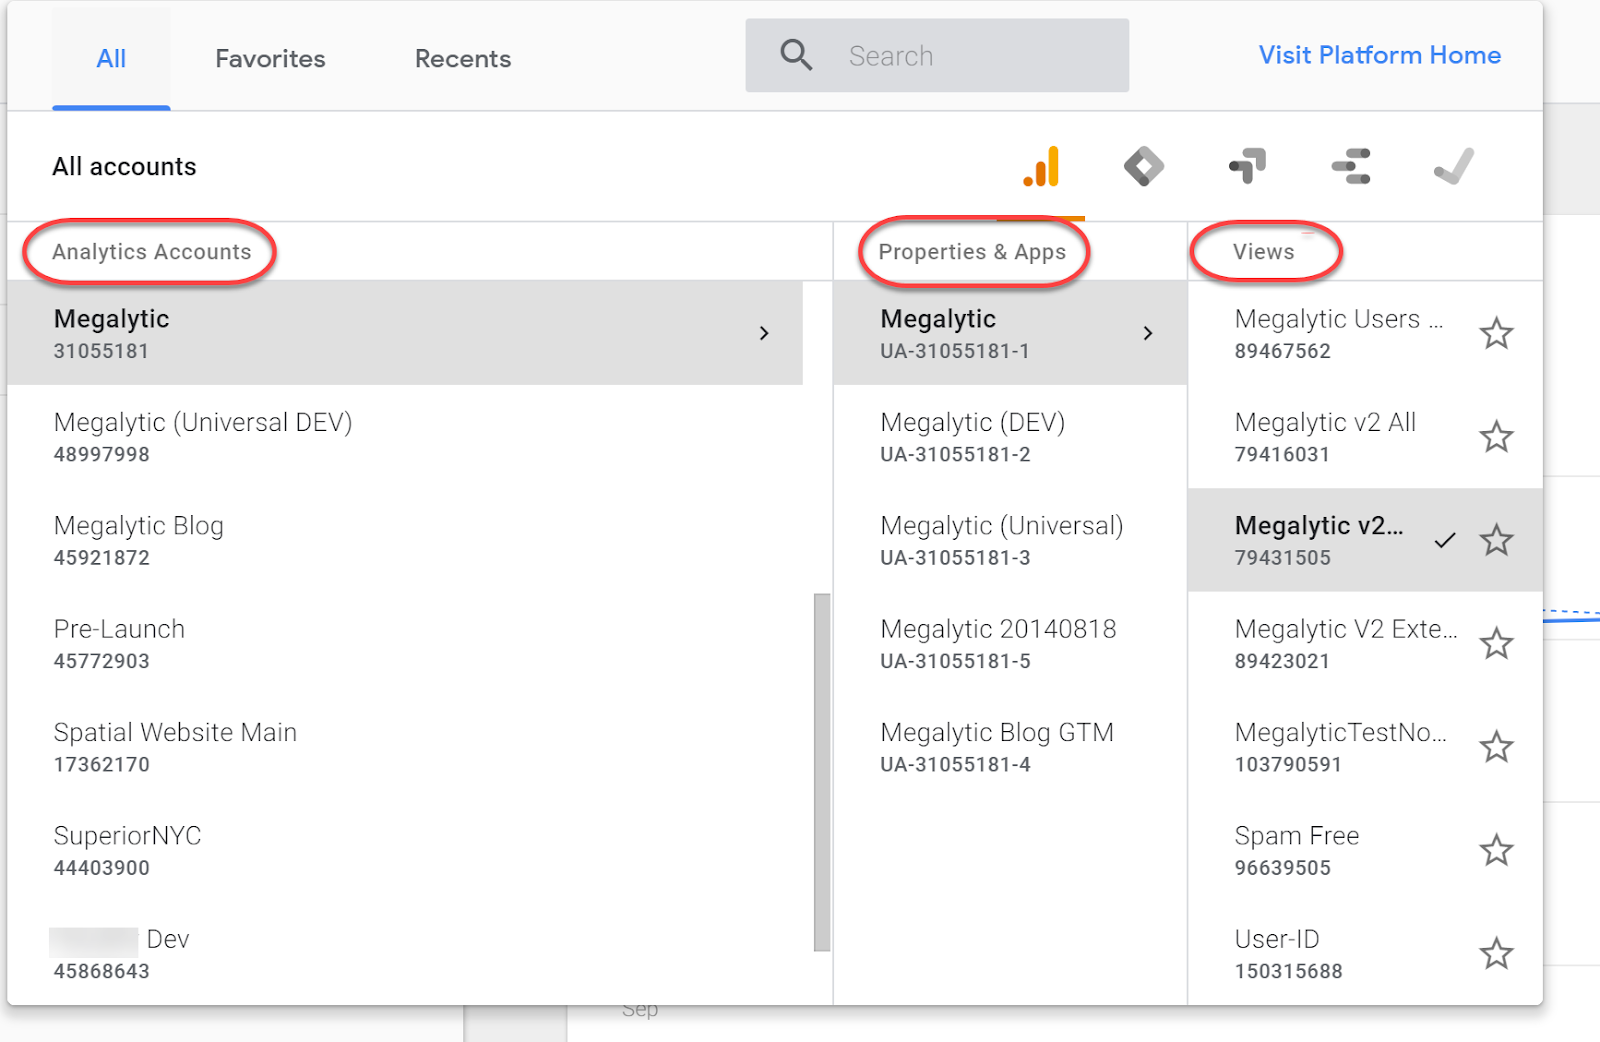The image size is (1600, 1042).
Task: Favorite the MegalyticTestNo view
Action: [x=1497, y=747]
